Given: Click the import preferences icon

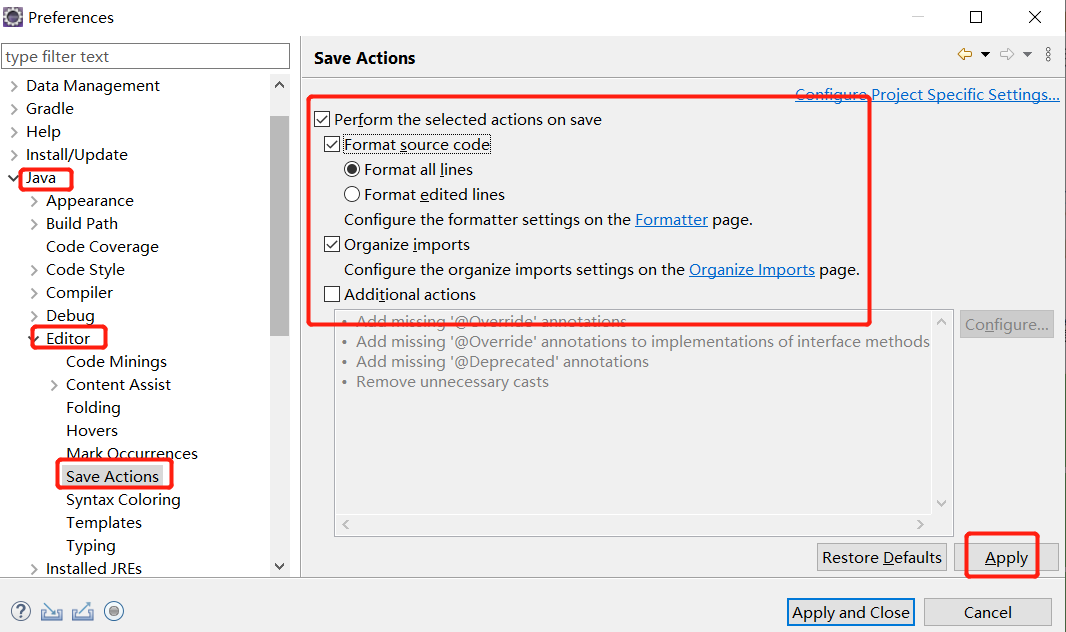Looking at the screenshot, I should tap(52, 612).
